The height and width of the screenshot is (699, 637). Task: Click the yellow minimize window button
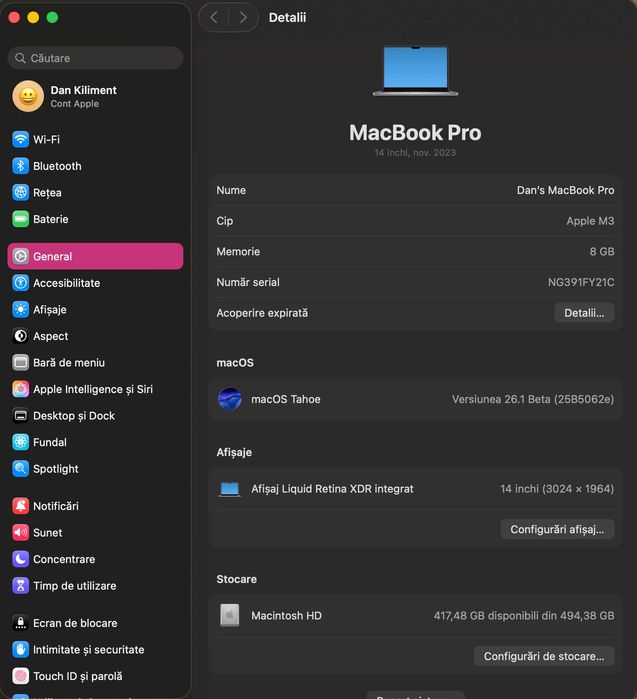33,17
